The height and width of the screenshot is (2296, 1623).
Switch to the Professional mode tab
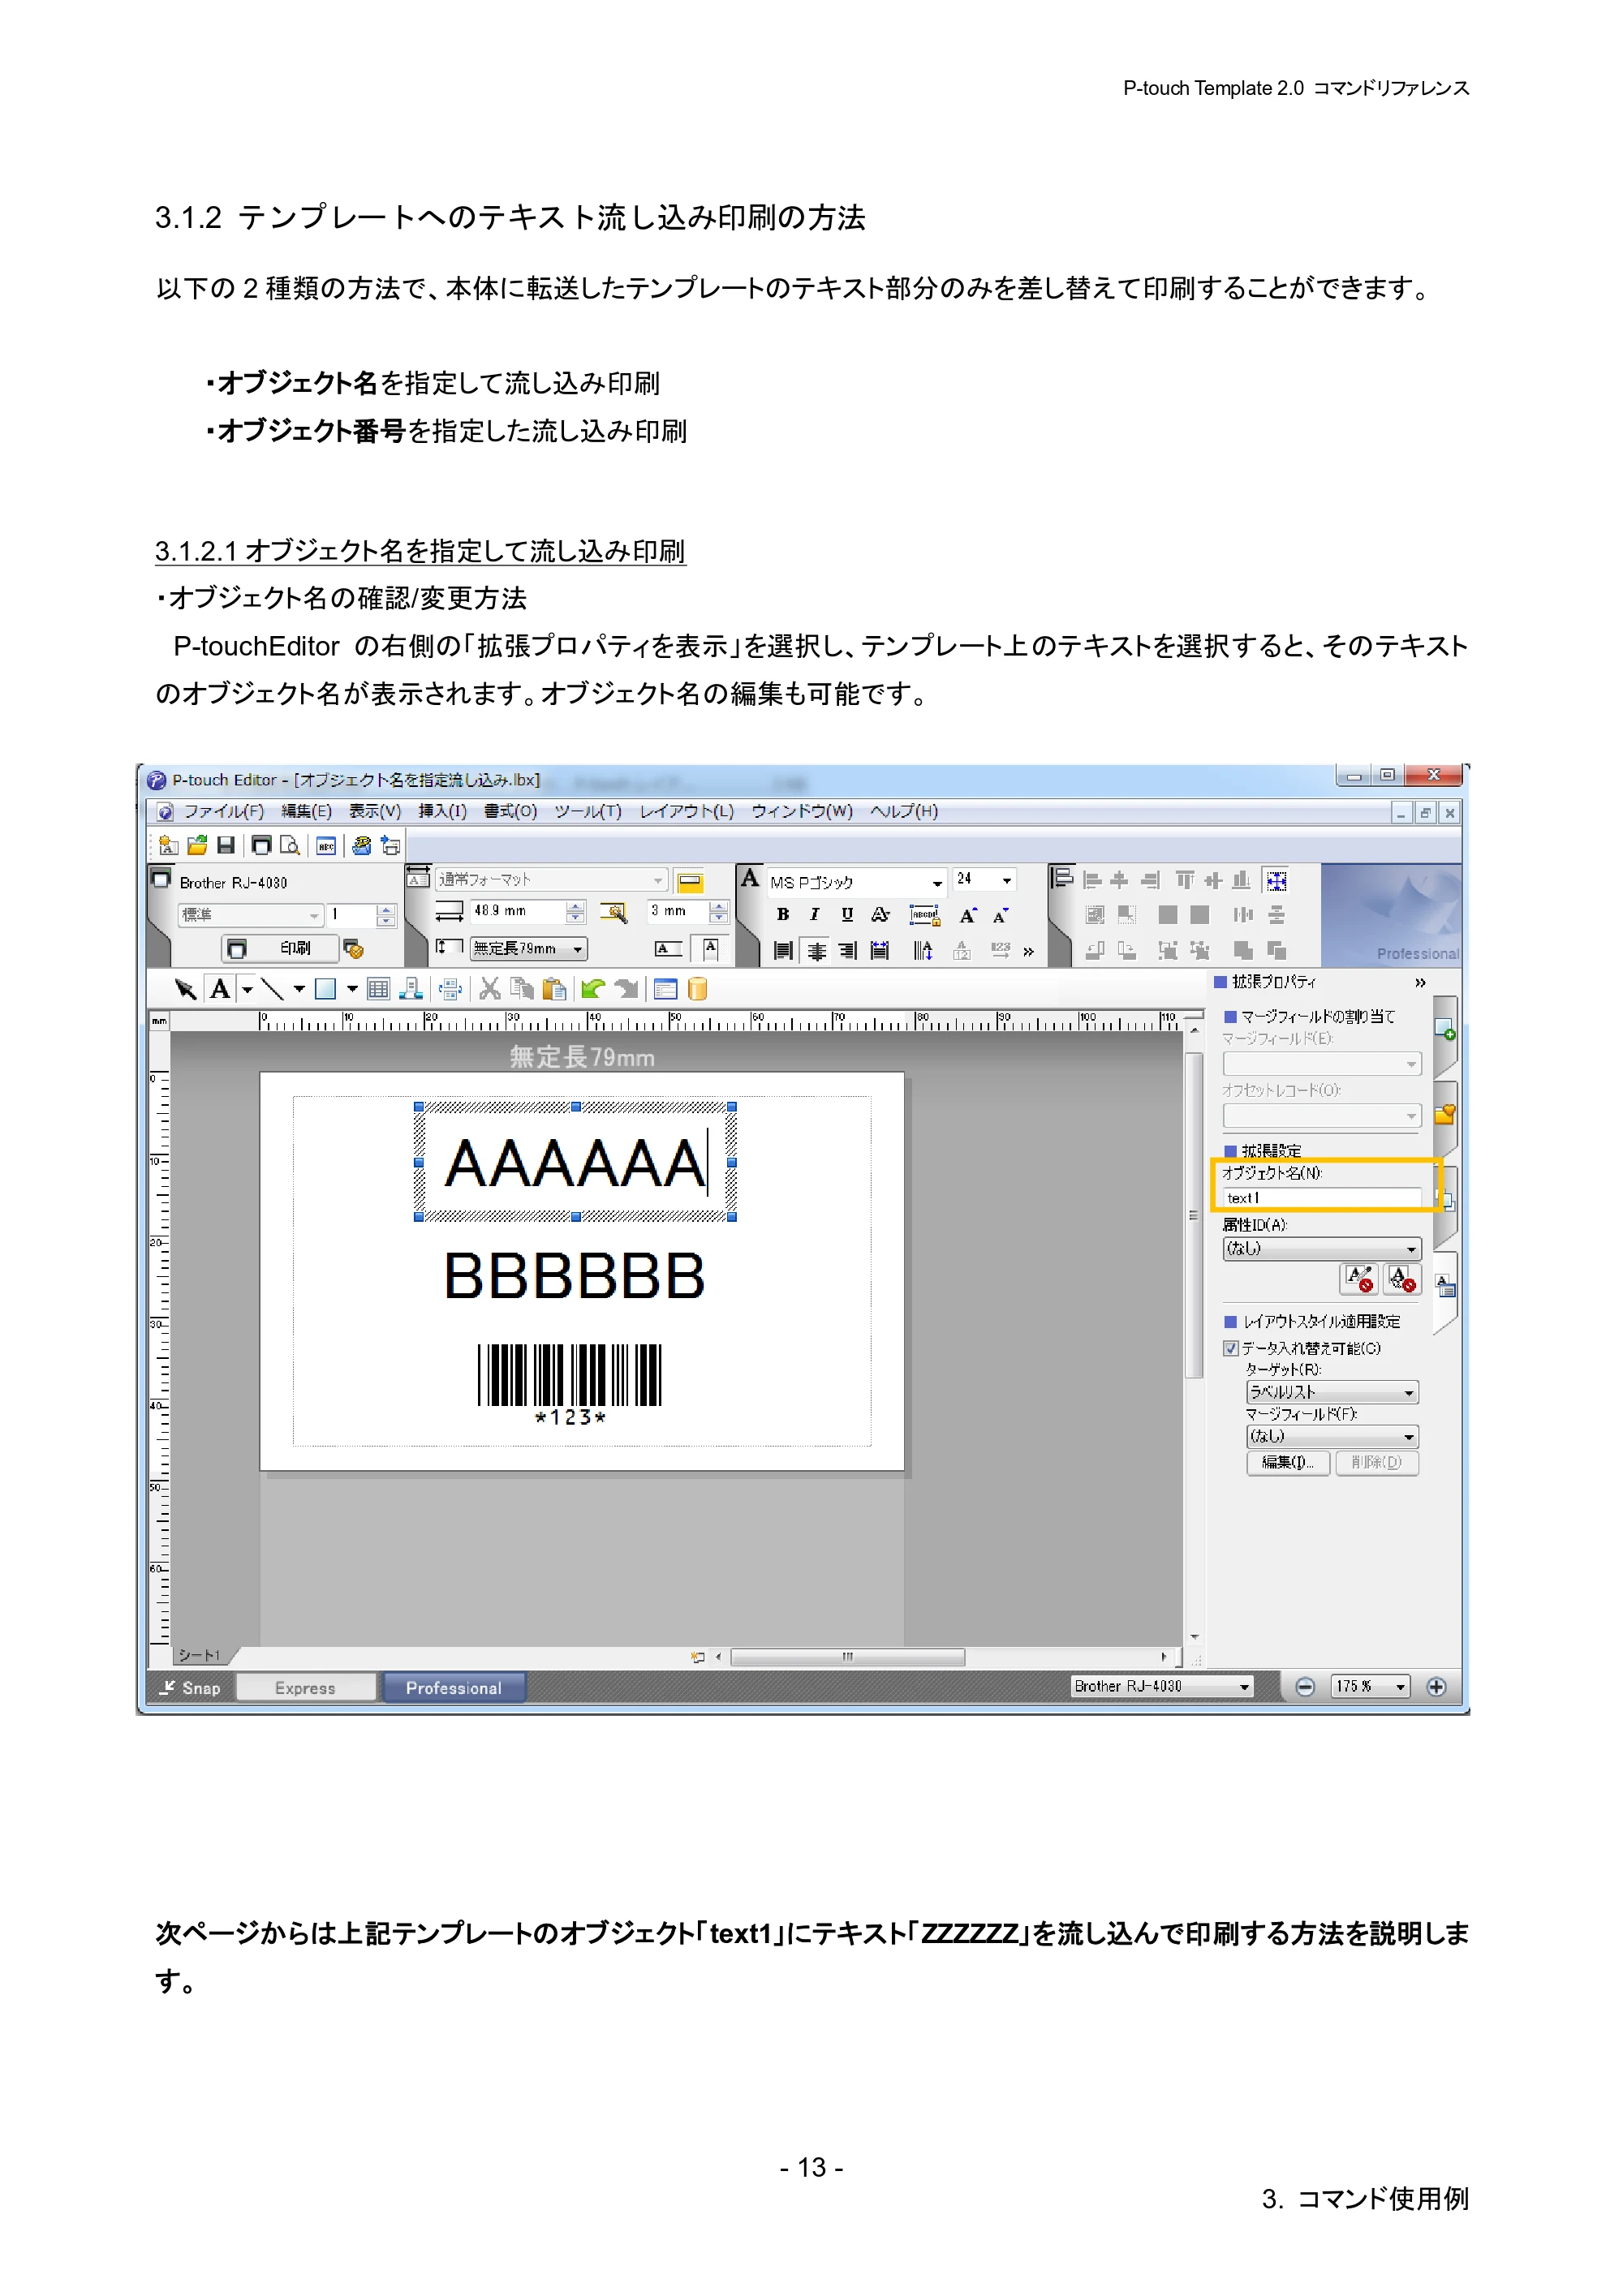453,1688
